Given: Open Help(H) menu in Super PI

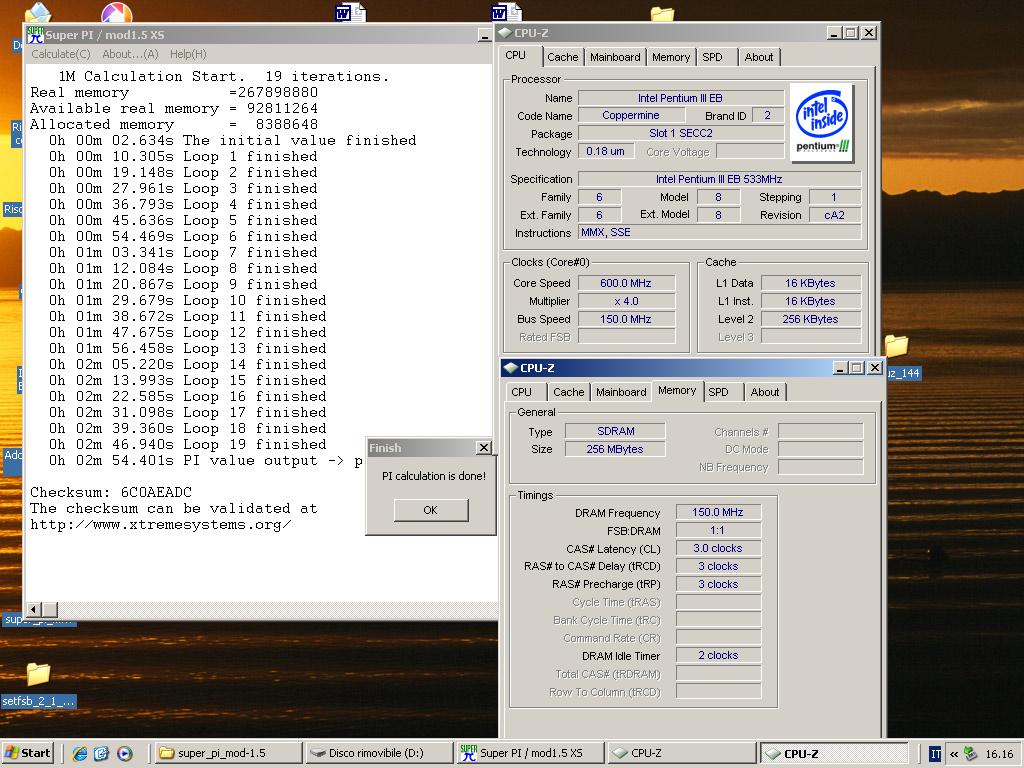Looking at the screenshot, I should (x=188, y=54).
